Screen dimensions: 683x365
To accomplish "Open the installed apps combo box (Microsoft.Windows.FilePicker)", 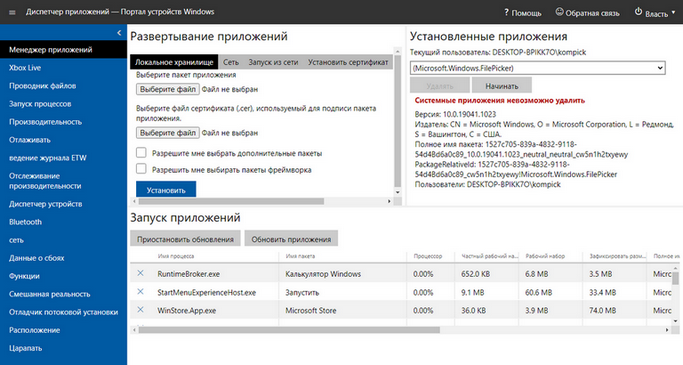I will [538, 68].
